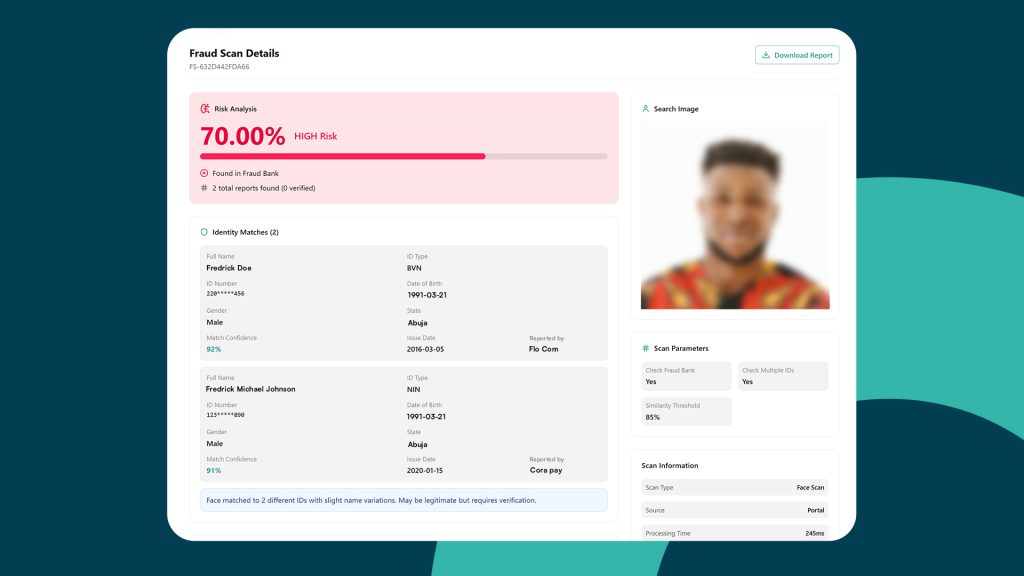The height and width of the screenshot is (576, 1024).
Task: Click the Search Image person icon
Action: pos(646,109)
